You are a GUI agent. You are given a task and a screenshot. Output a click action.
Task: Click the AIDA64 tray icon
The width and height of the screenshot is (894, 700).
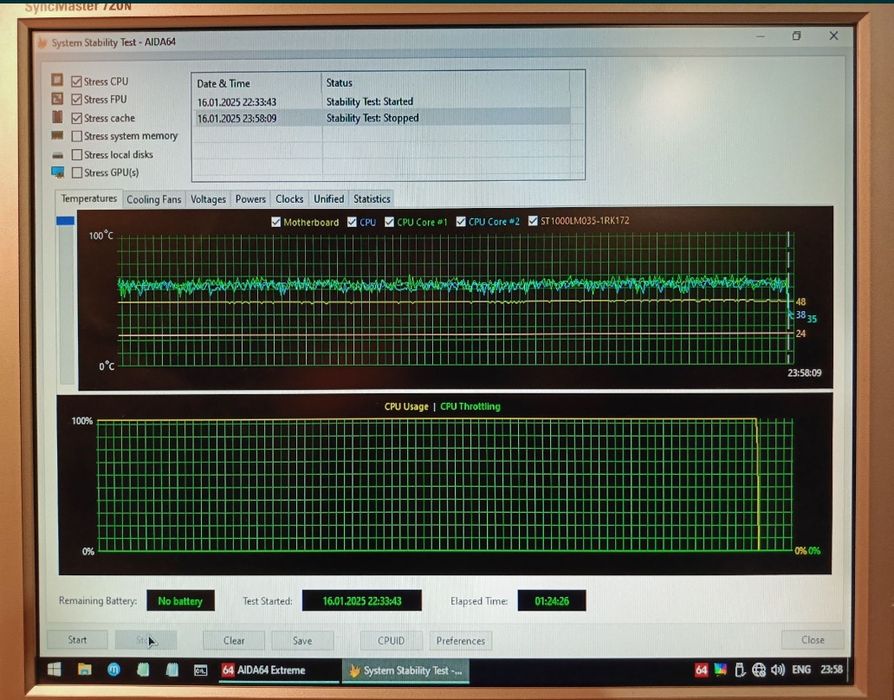pyautogui.click(x=701, y=670)
